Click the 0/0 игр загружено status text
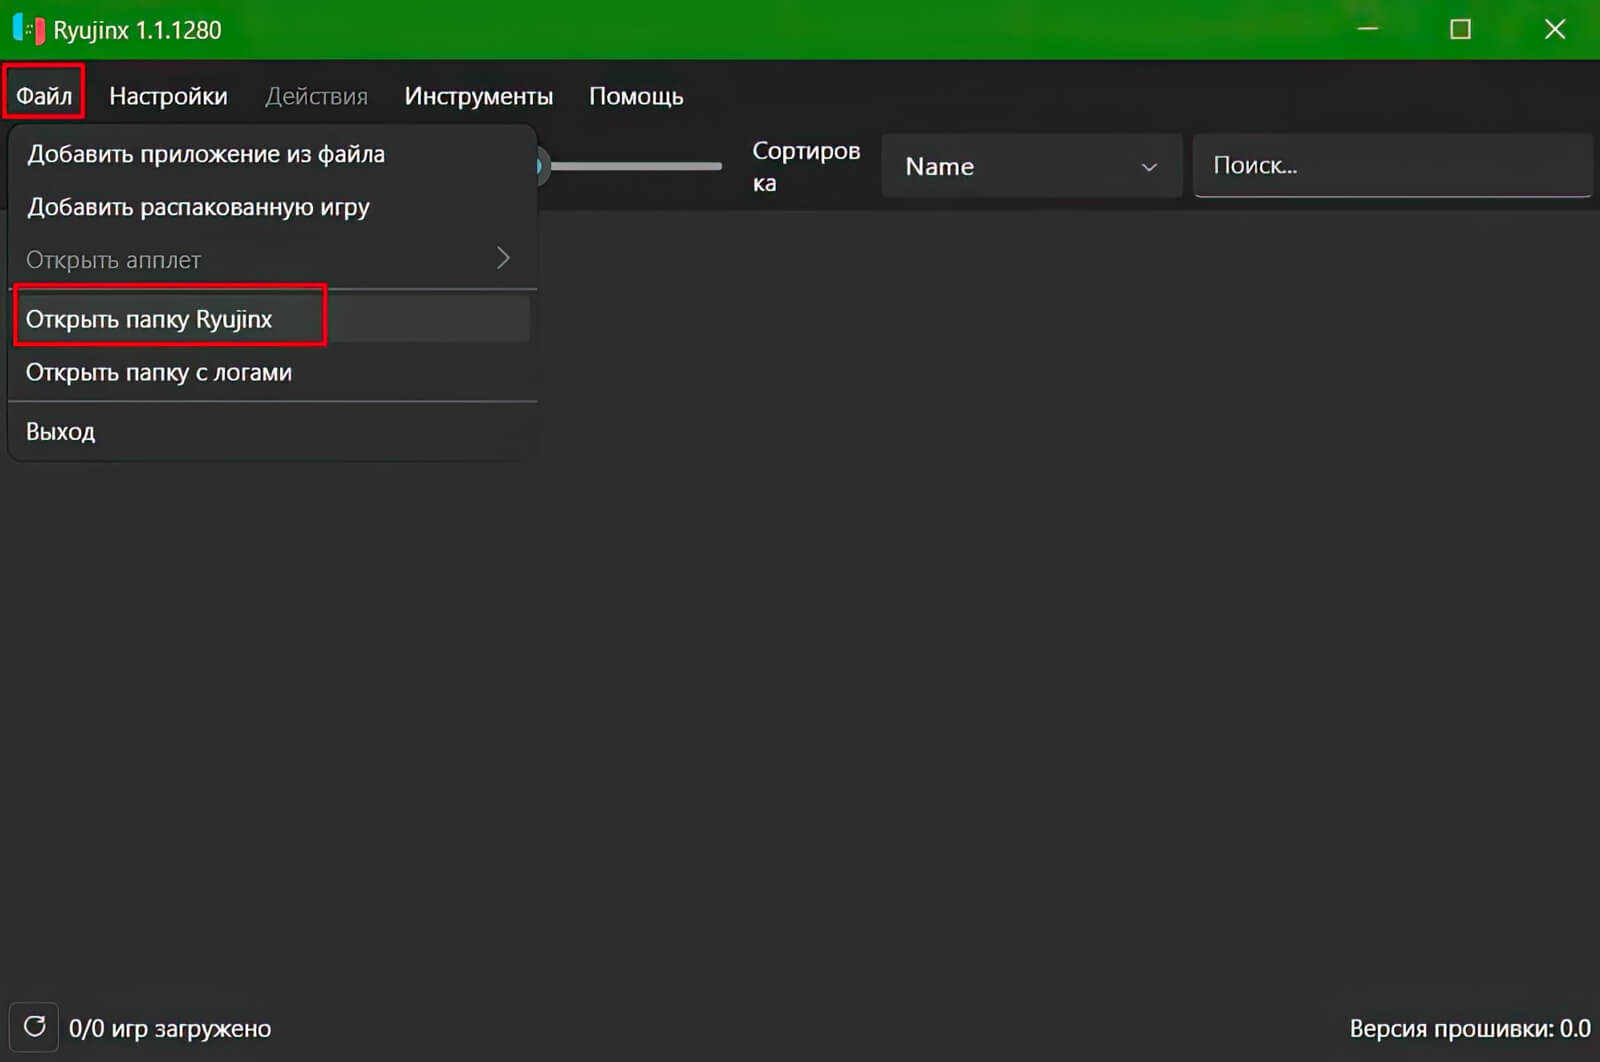Screen dimensions: 1600x1062 tap(170, 1028)
